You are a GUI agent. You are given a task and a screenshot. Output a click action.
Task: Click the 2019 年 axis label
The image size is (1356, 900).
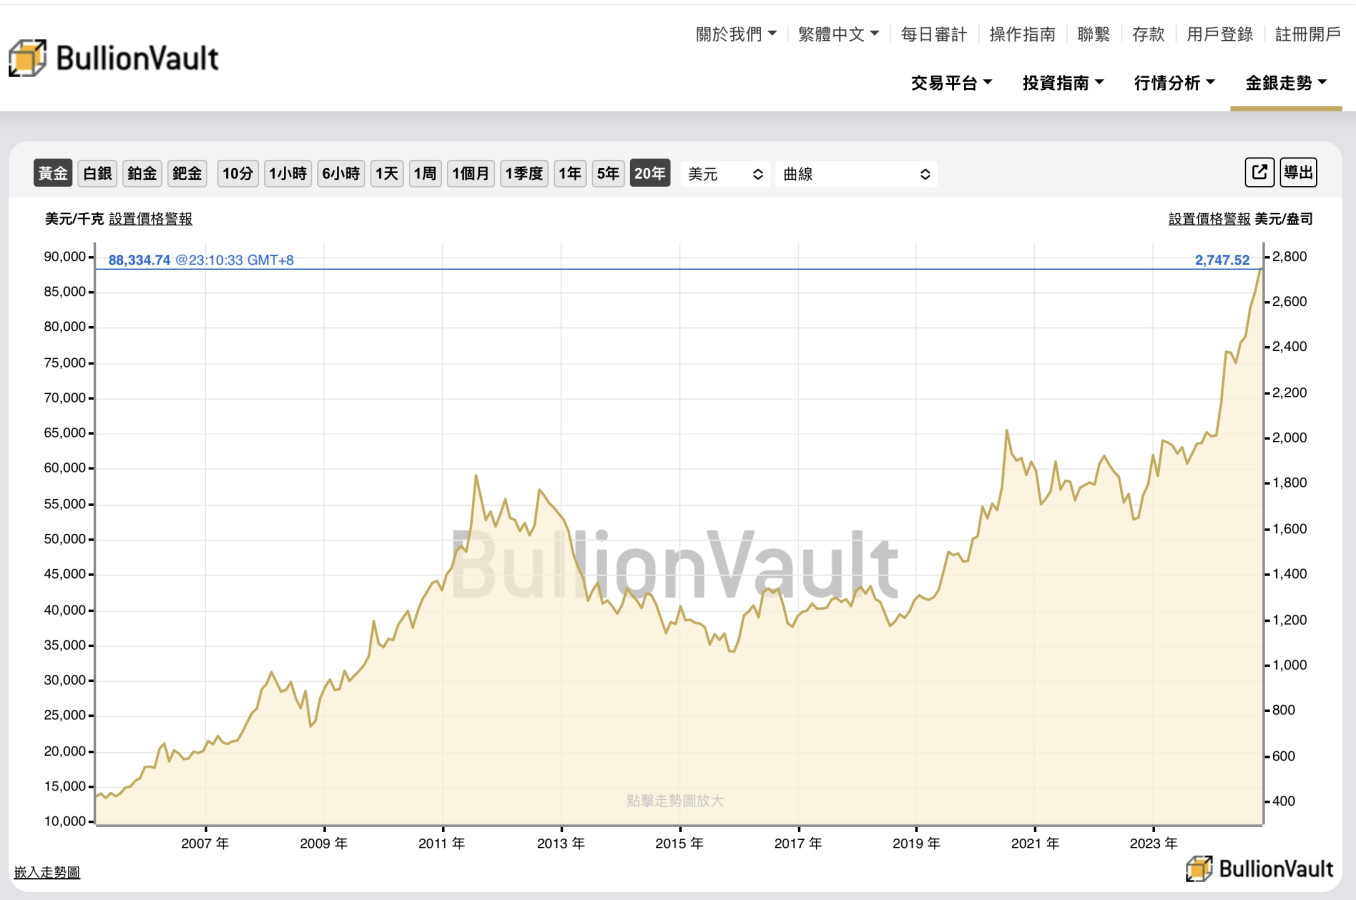point(916,843)
